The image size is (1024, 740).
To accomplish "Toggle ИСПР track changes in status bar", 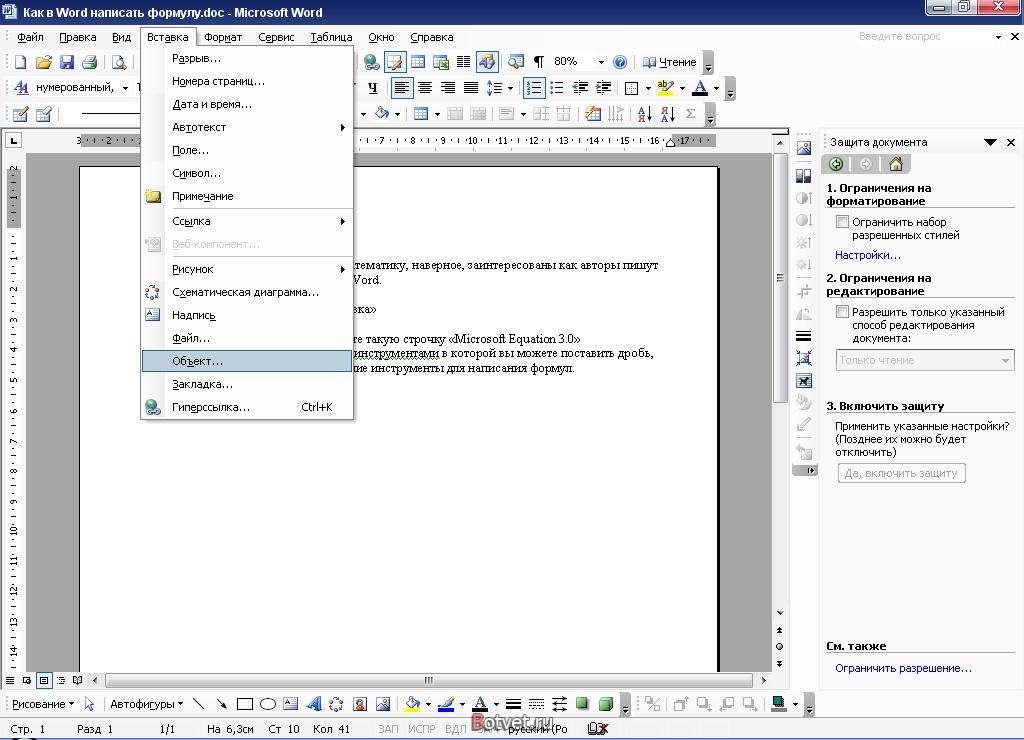I will [x=421, y=729].
